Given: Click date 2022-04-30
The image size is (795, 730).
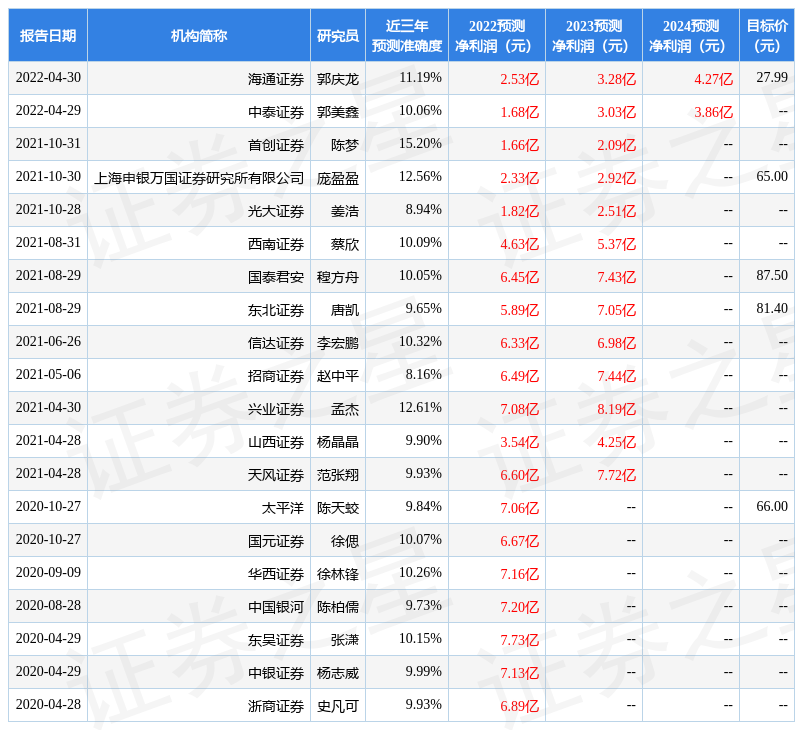Looking at the screenshot, I should click(x=48, y=78).
